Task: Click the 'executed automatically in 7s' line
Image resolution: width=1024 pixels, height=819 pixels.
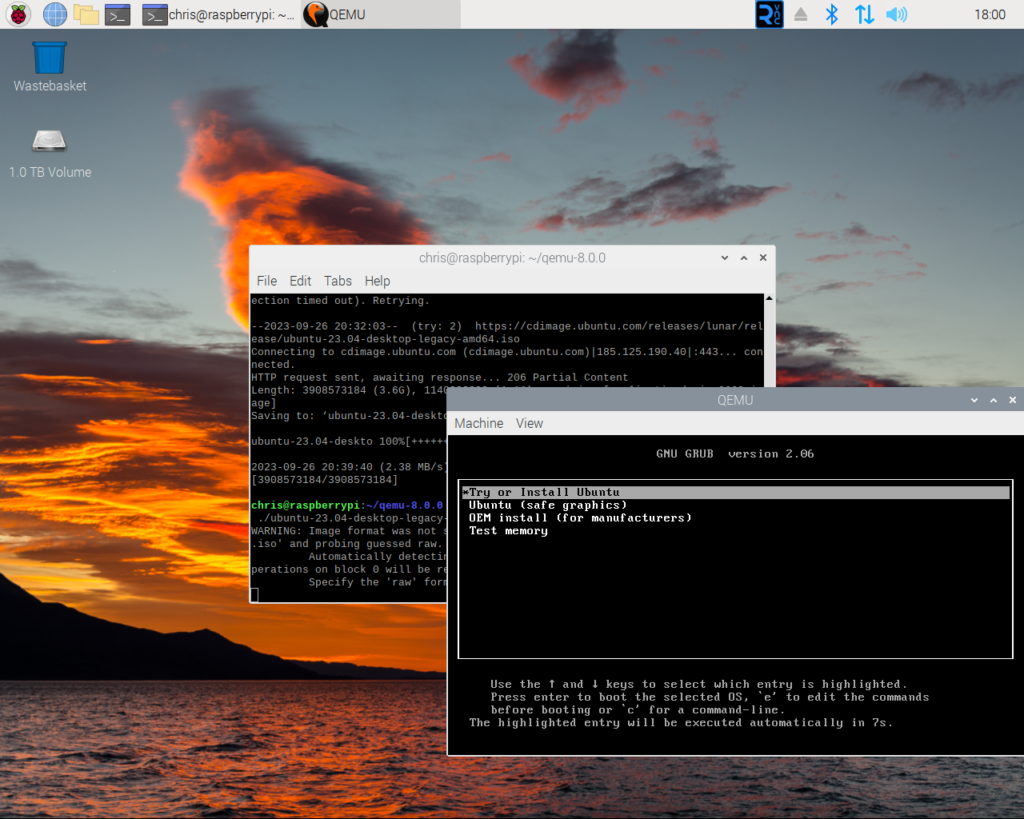Action: click(x=680, y=723)
